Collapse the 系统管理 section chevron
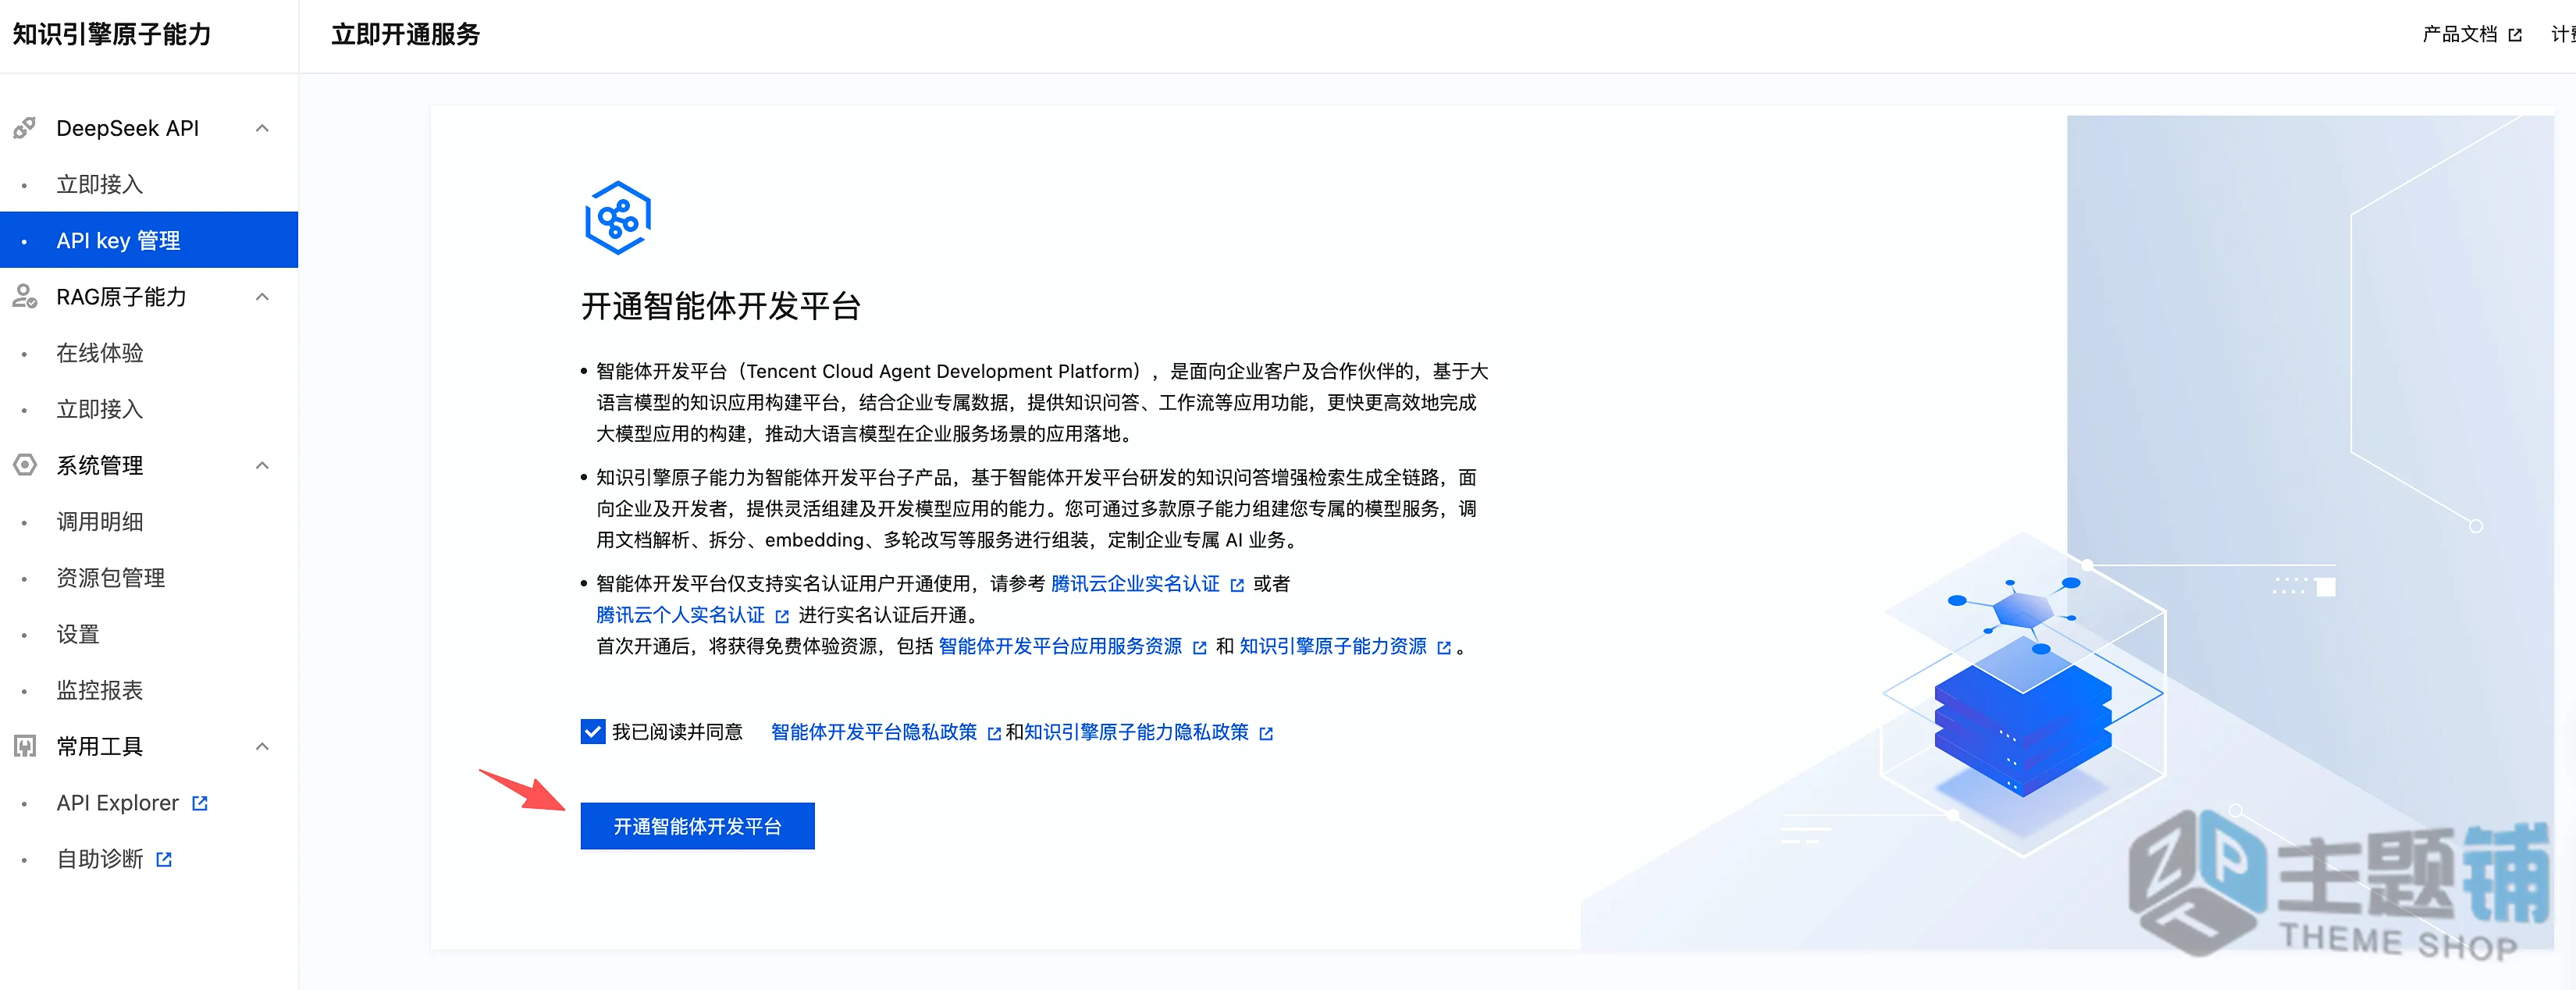The image size is (2576, 990). tap(262, 465)
